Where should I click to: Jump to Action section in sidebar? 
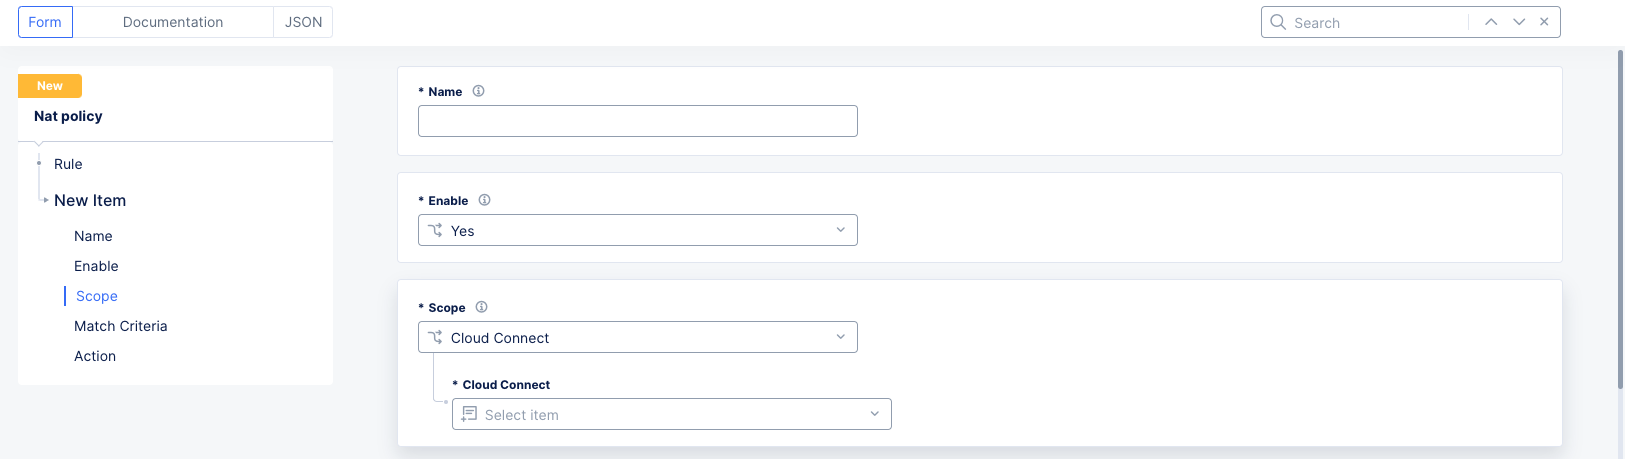click(x=95, y=356)
